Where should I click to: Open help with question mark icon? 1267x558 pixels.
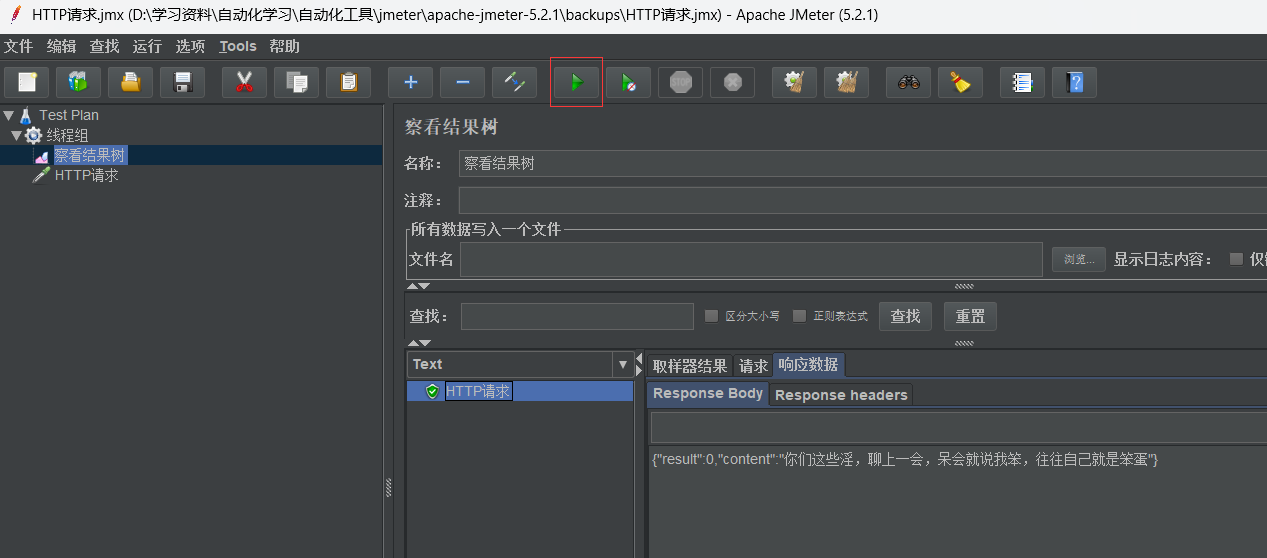[x=1075, y=82]
